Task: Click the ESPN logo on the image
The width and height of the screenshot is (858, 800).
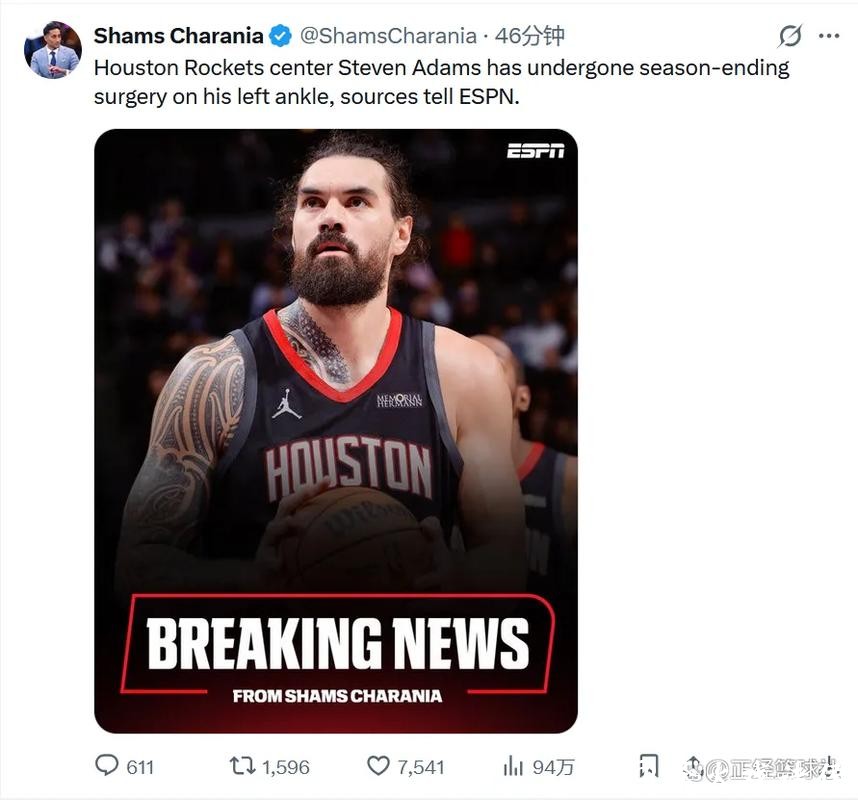Action: pos(535,151)
